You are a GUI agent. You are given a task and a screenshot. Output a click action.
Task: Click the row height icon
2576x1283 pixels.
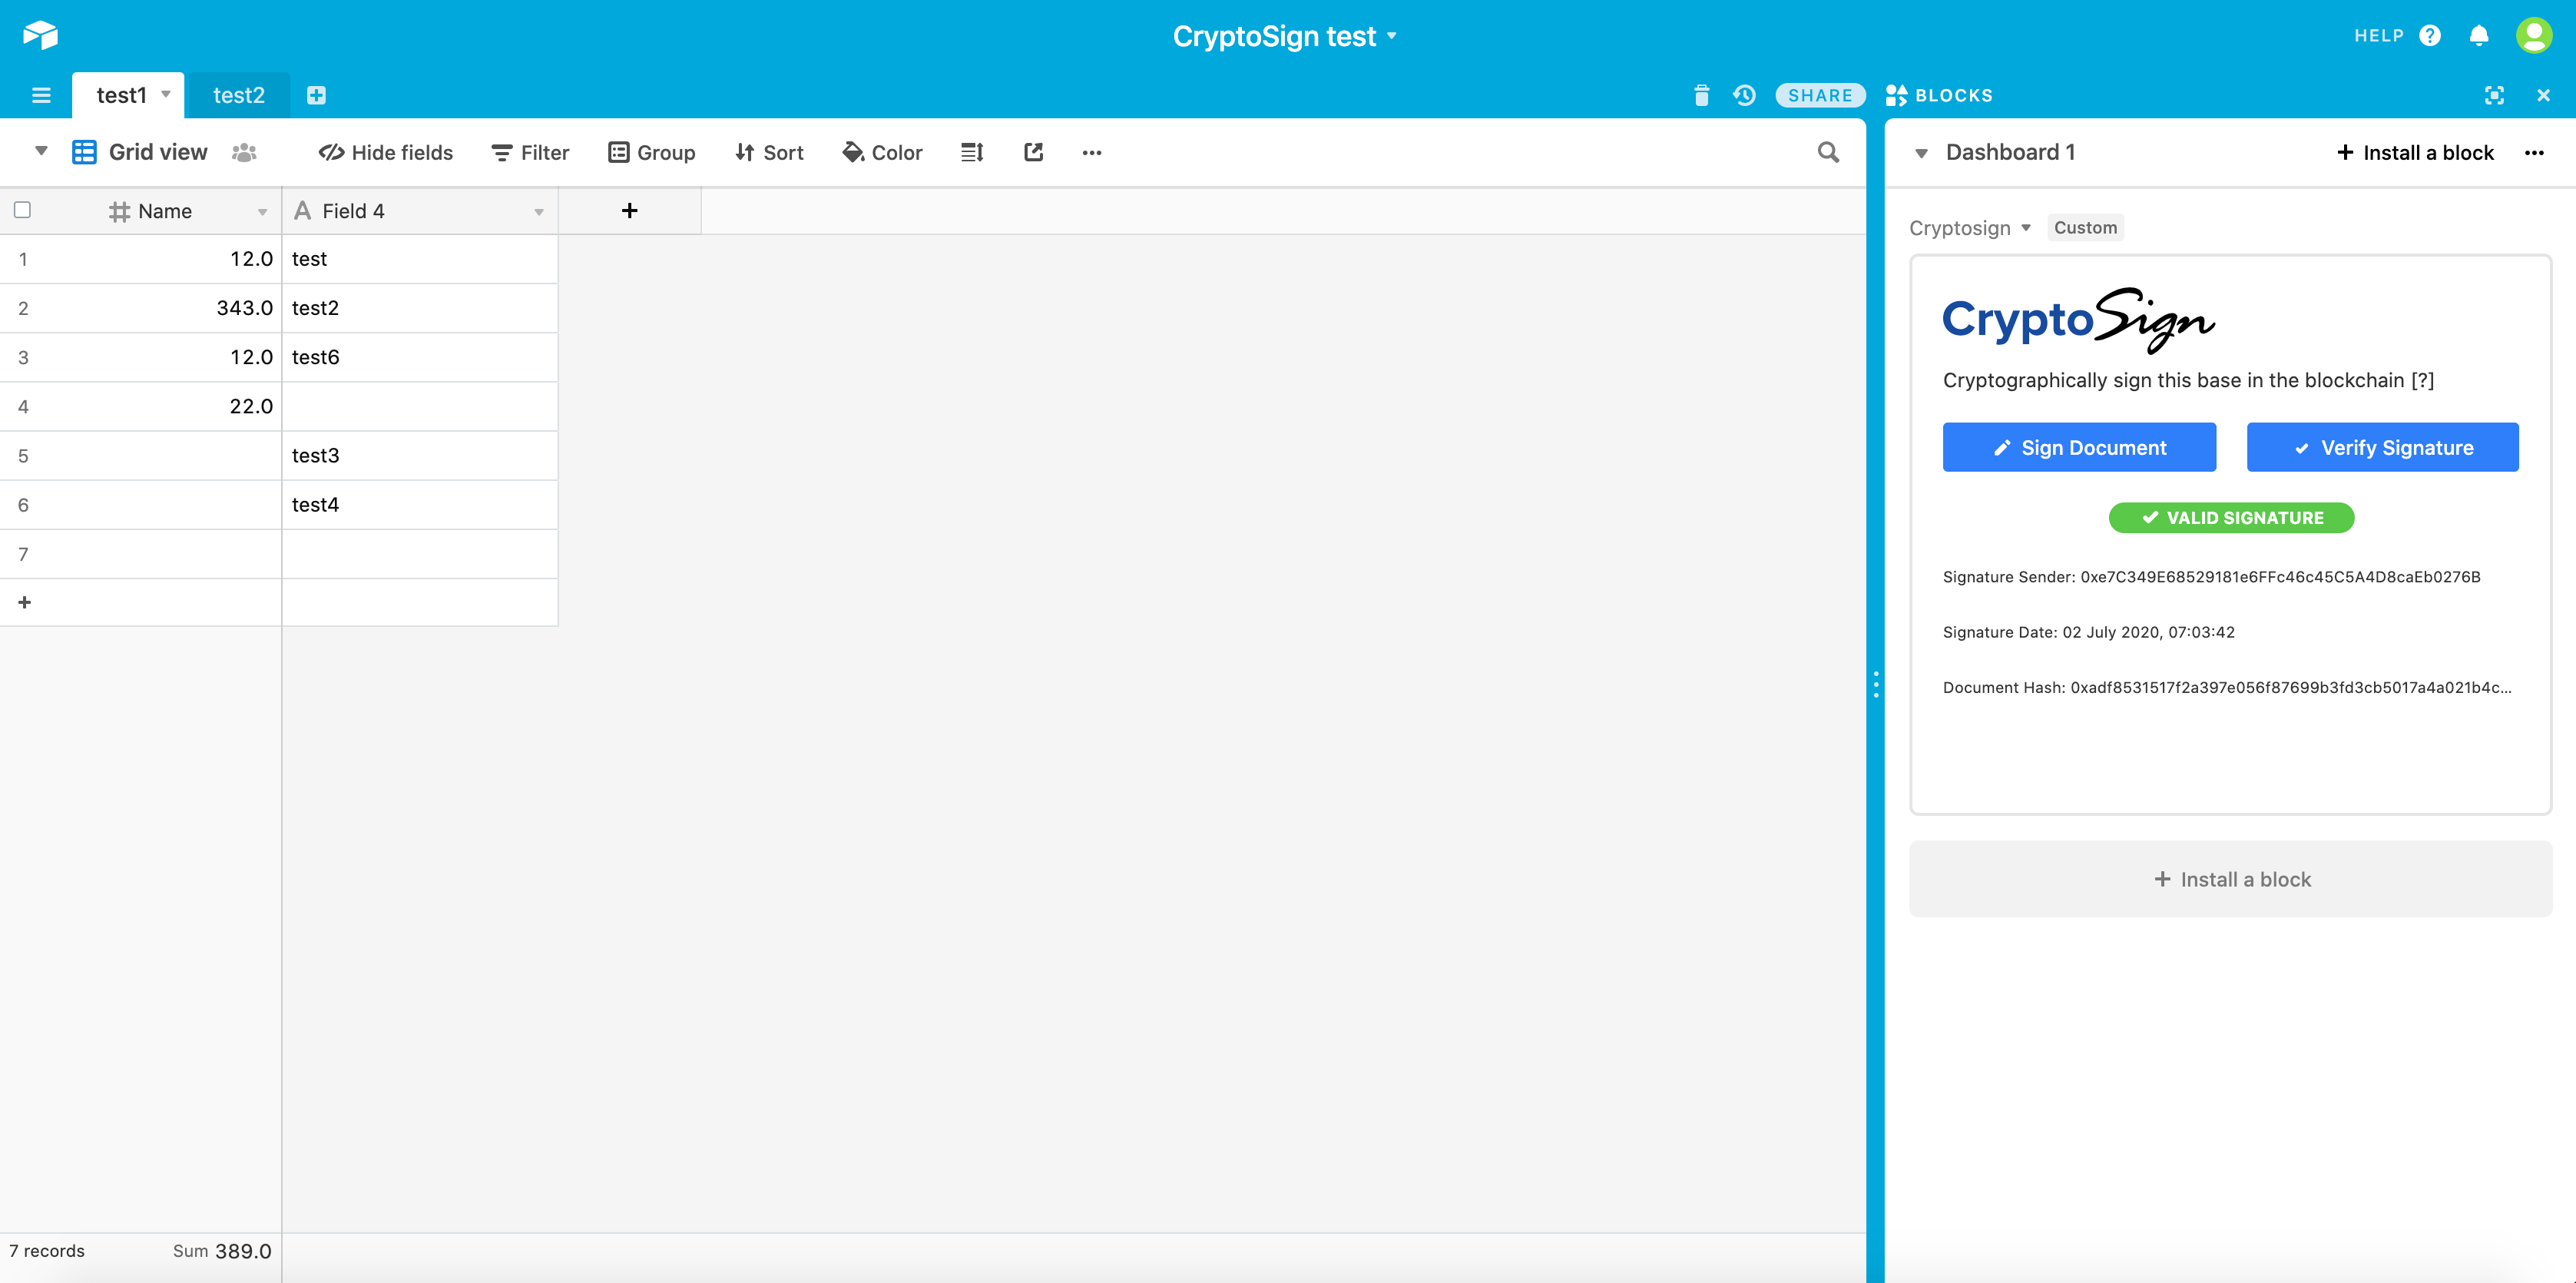pos(972,152)
